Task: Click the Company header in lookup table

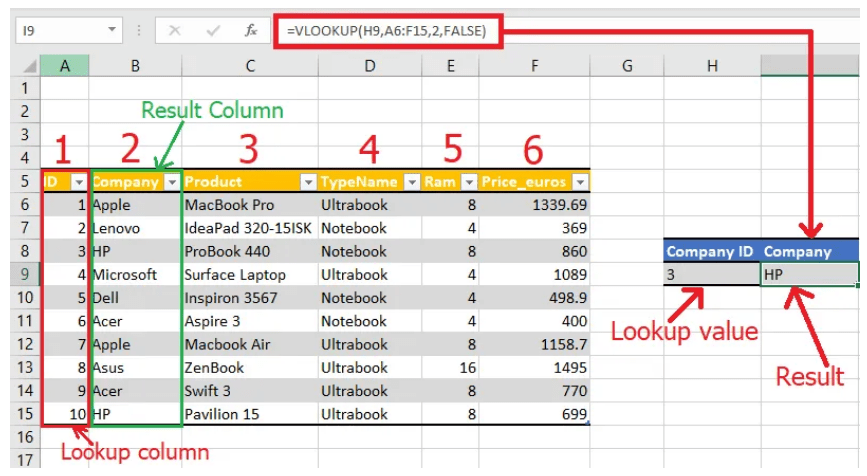Action: click(810, 251)
